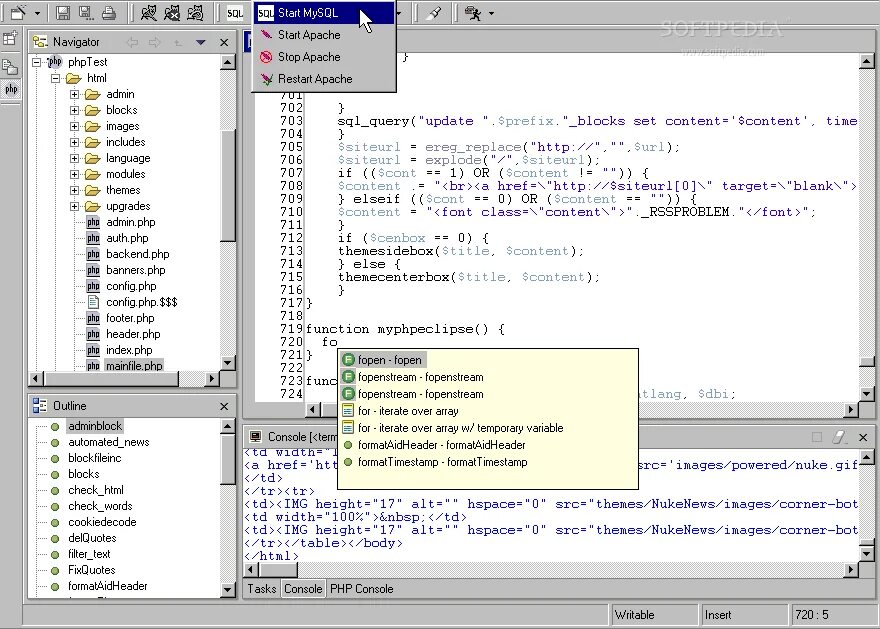Click the Outline scrollbar down arrow
This screenshot has width=880, height=629.
227,590
